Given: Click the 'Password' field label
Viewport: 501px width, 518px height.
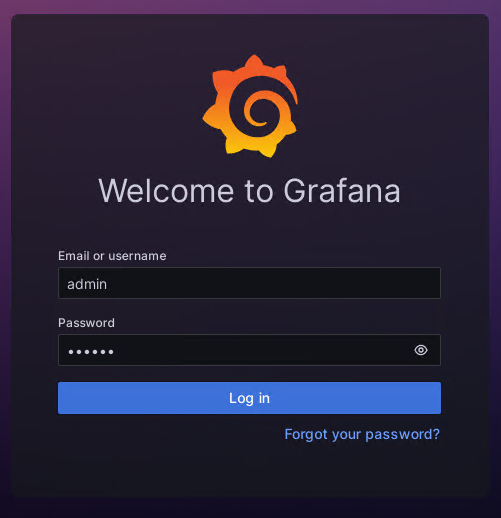Looking at the screenshot, I should coord(86,323).
